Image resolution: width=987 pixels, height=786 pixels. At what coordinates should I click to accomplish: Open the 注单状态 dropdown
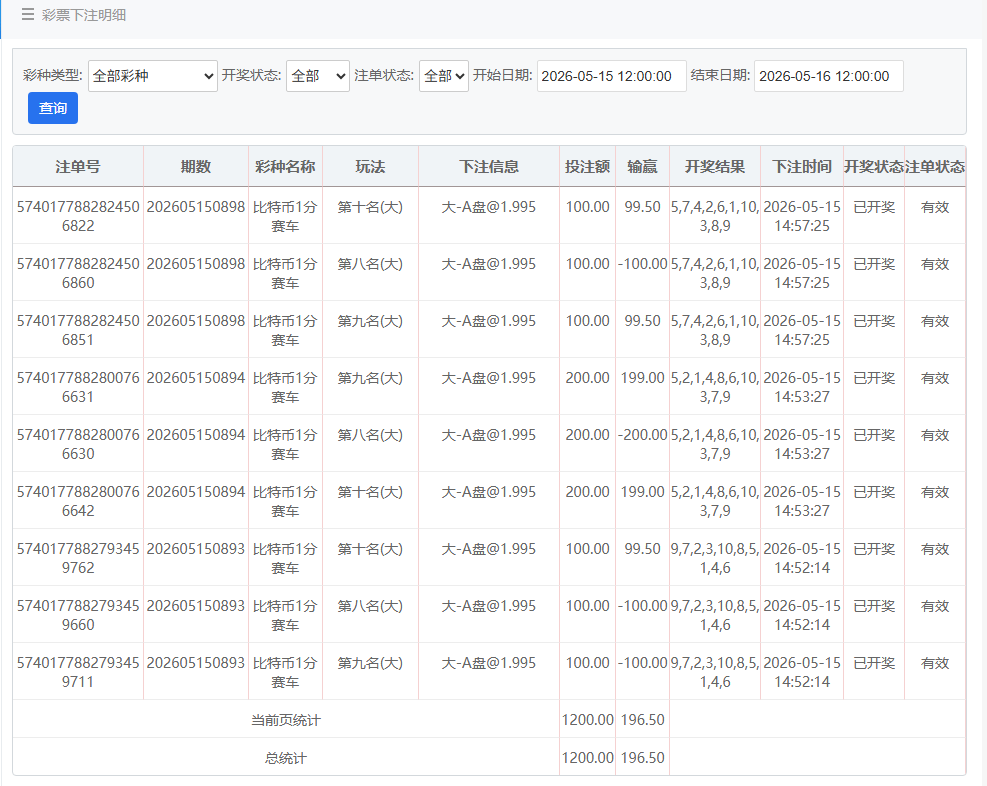click(x=444, y=76)
